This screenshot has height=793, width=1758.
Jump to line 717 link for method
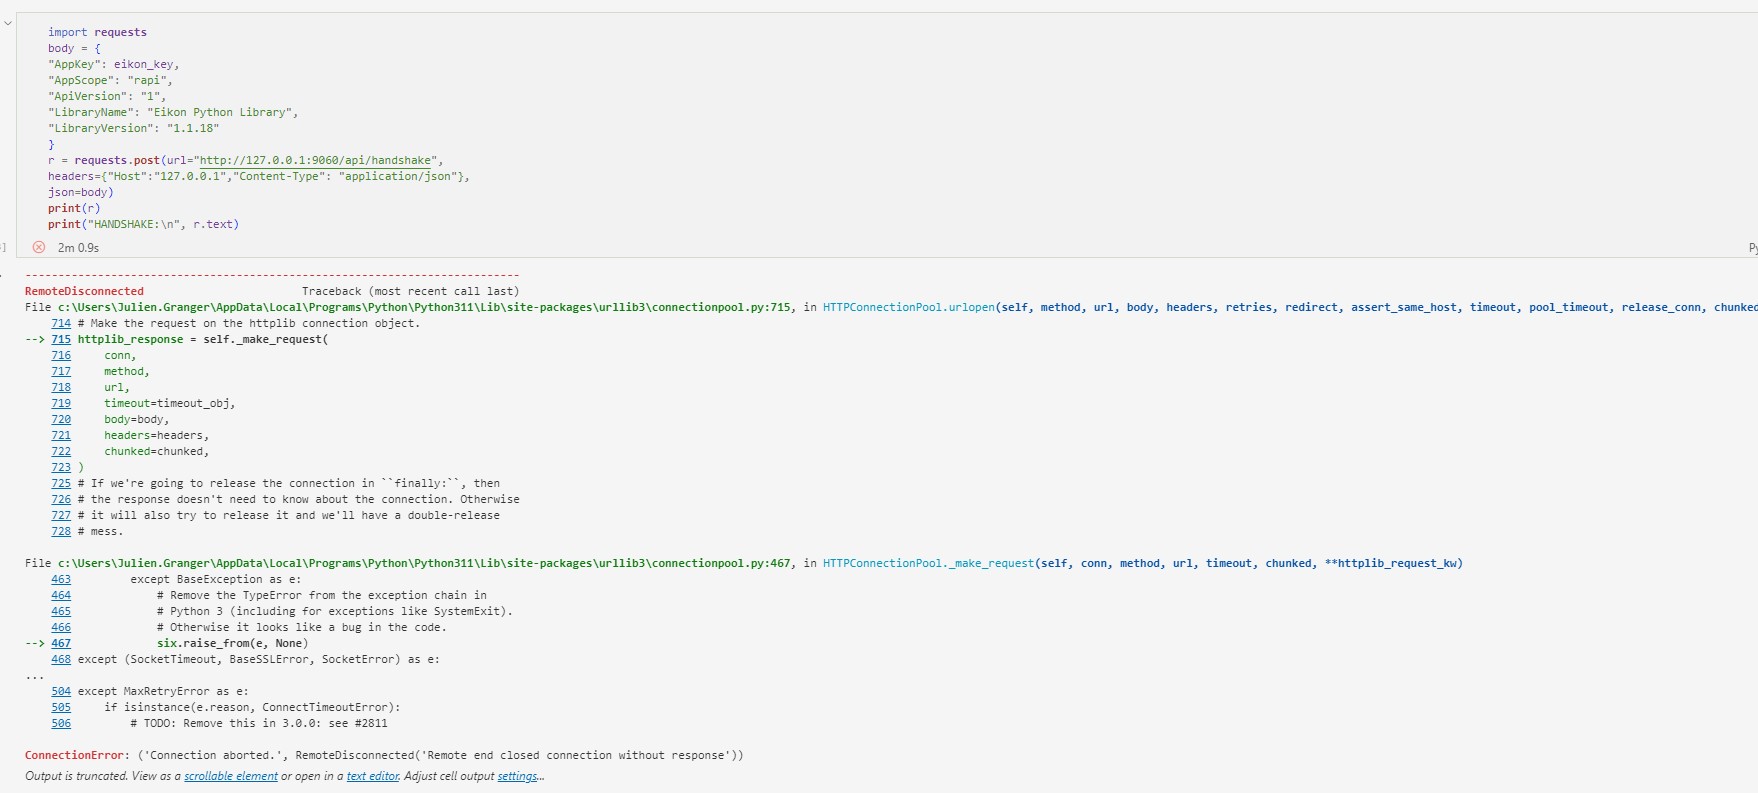(61, 371)
